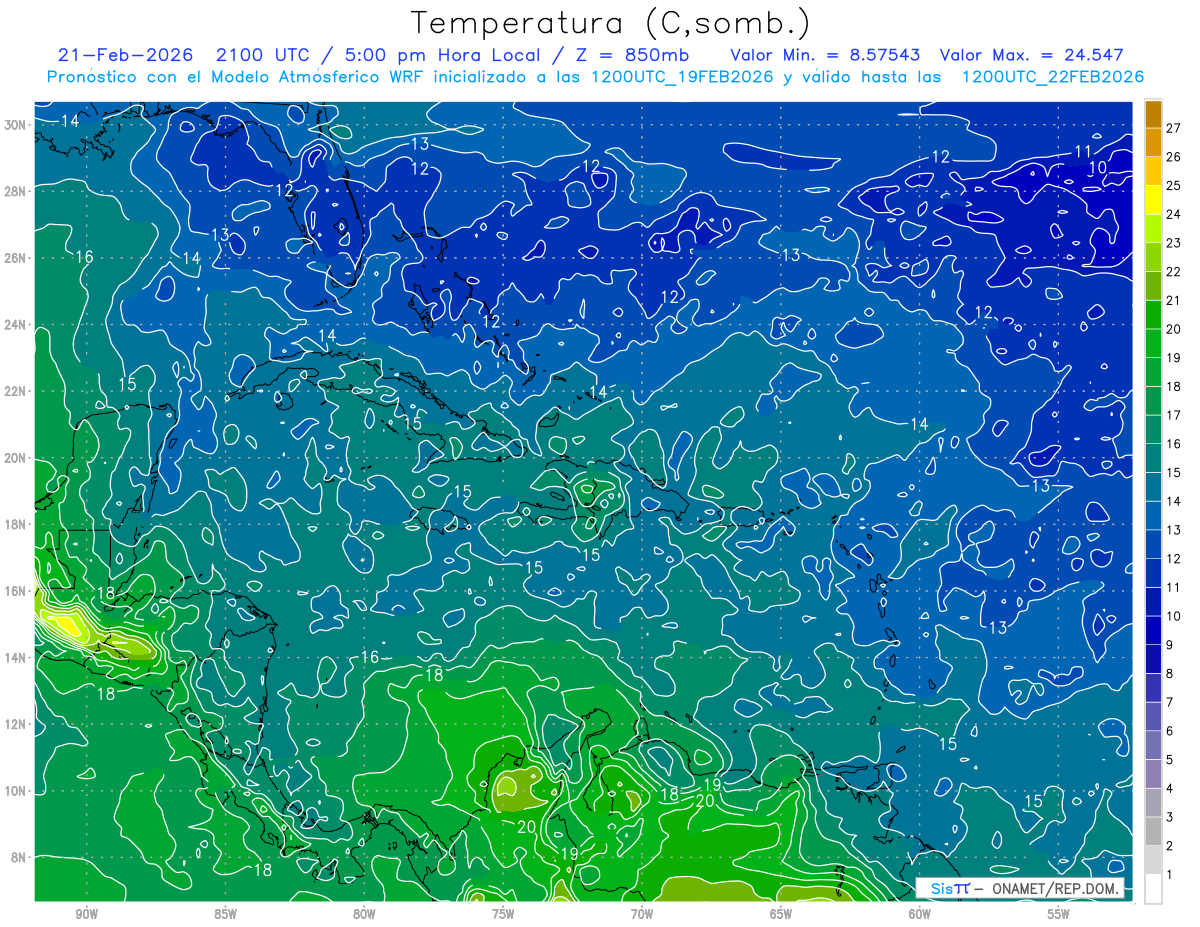Select the '1200UTC_22FEB2026' valid-until time
The height and width of the screenshot is (927, 1200).
tap(1053, 77)
